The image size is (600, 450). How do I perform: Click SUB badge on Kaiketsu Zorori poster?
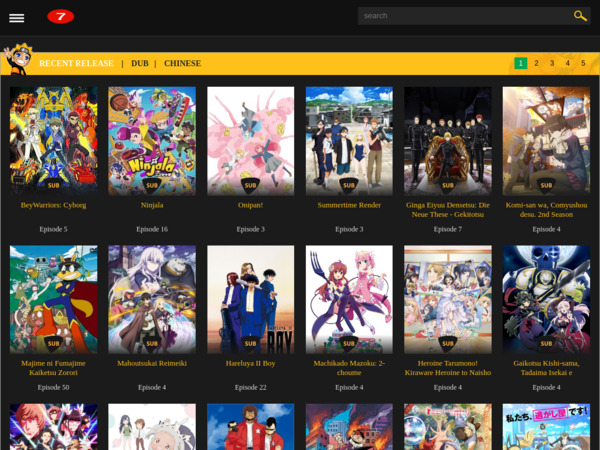coord(54,344)
